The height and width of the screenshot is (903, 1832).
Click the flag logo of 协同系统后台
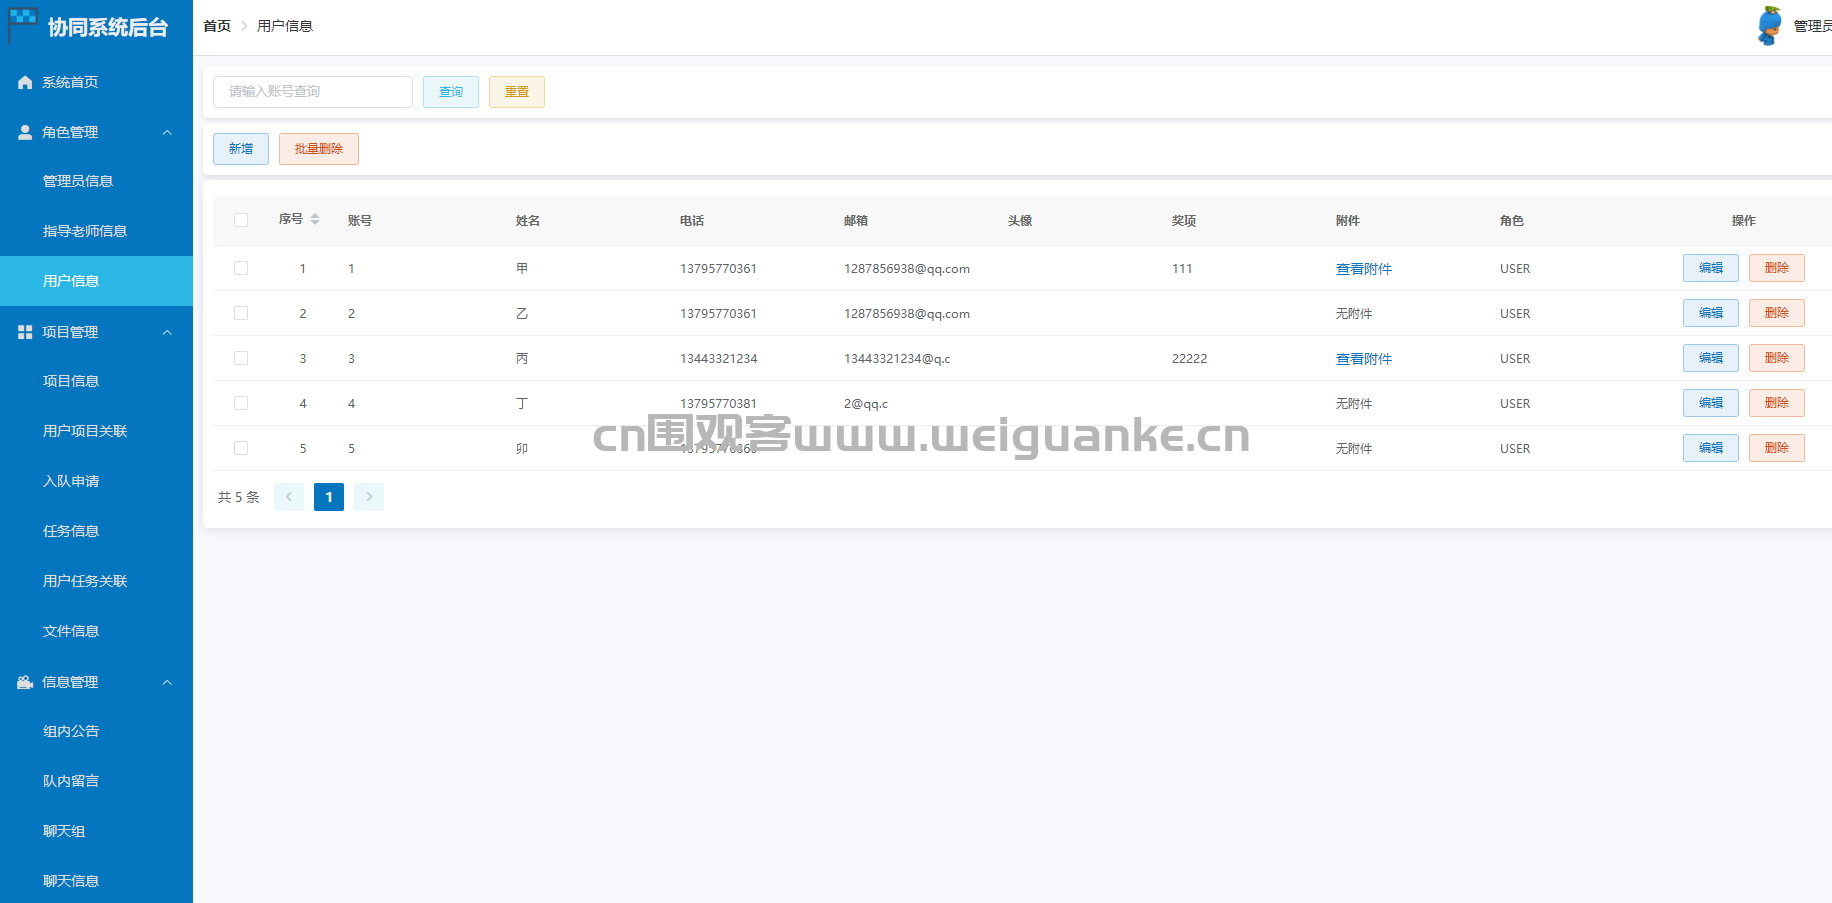pyautogui.click(x=23, y=24)
